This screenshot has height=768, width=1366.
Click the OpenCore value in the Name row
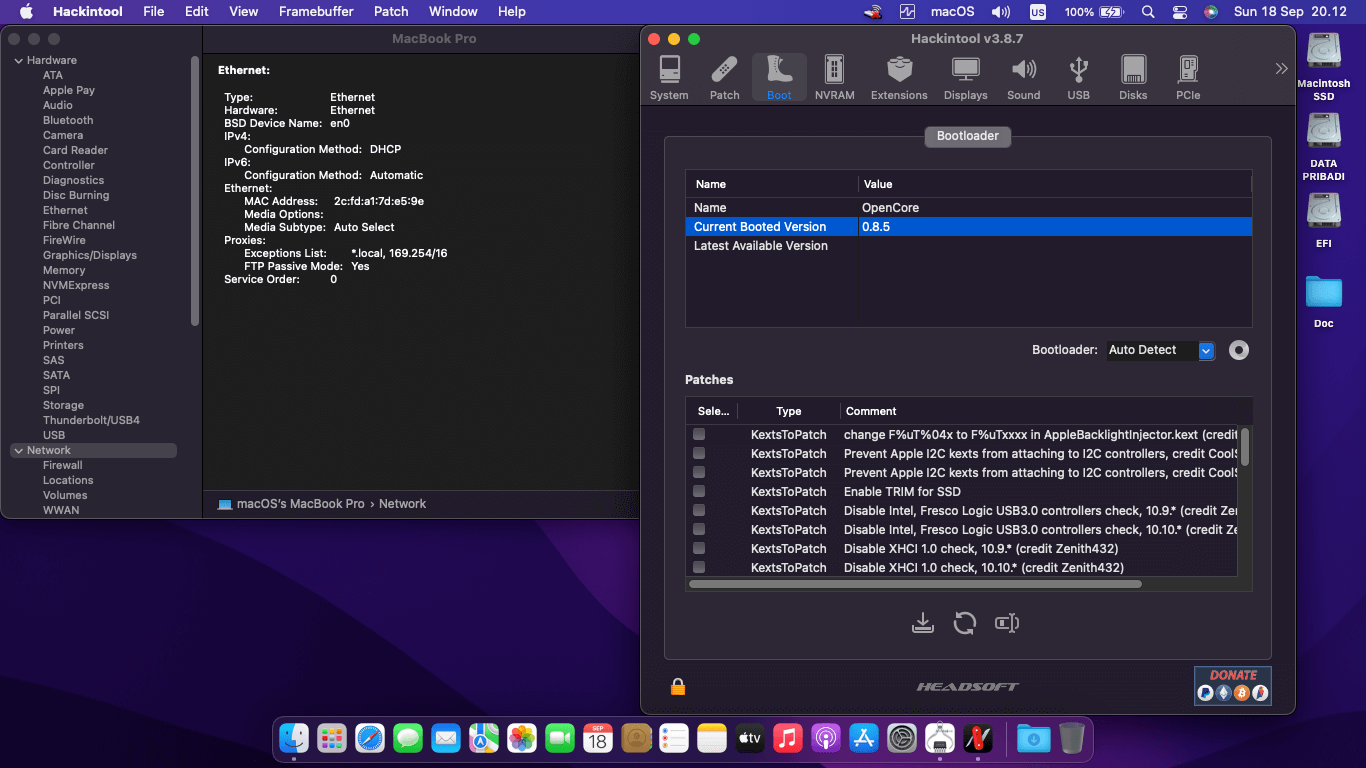pyautogui.click(x=890, y=208)
